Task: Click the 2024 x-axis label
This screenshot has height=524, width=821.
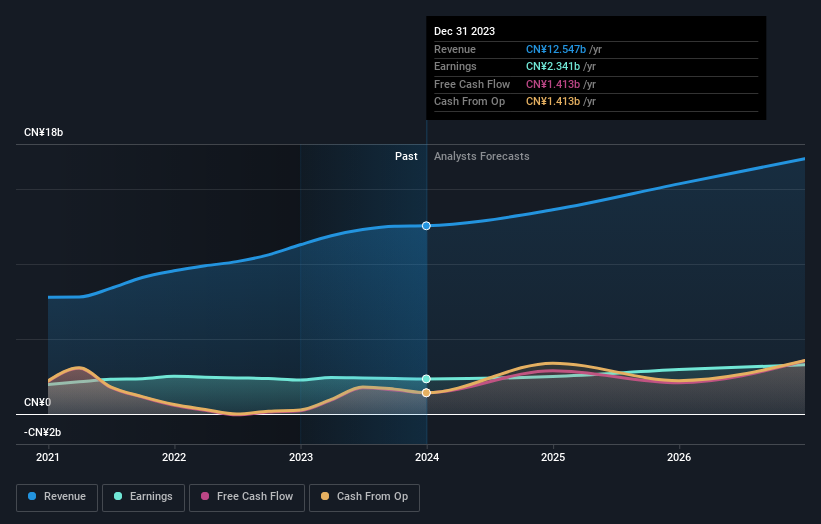Action: (x=427, y=457)
